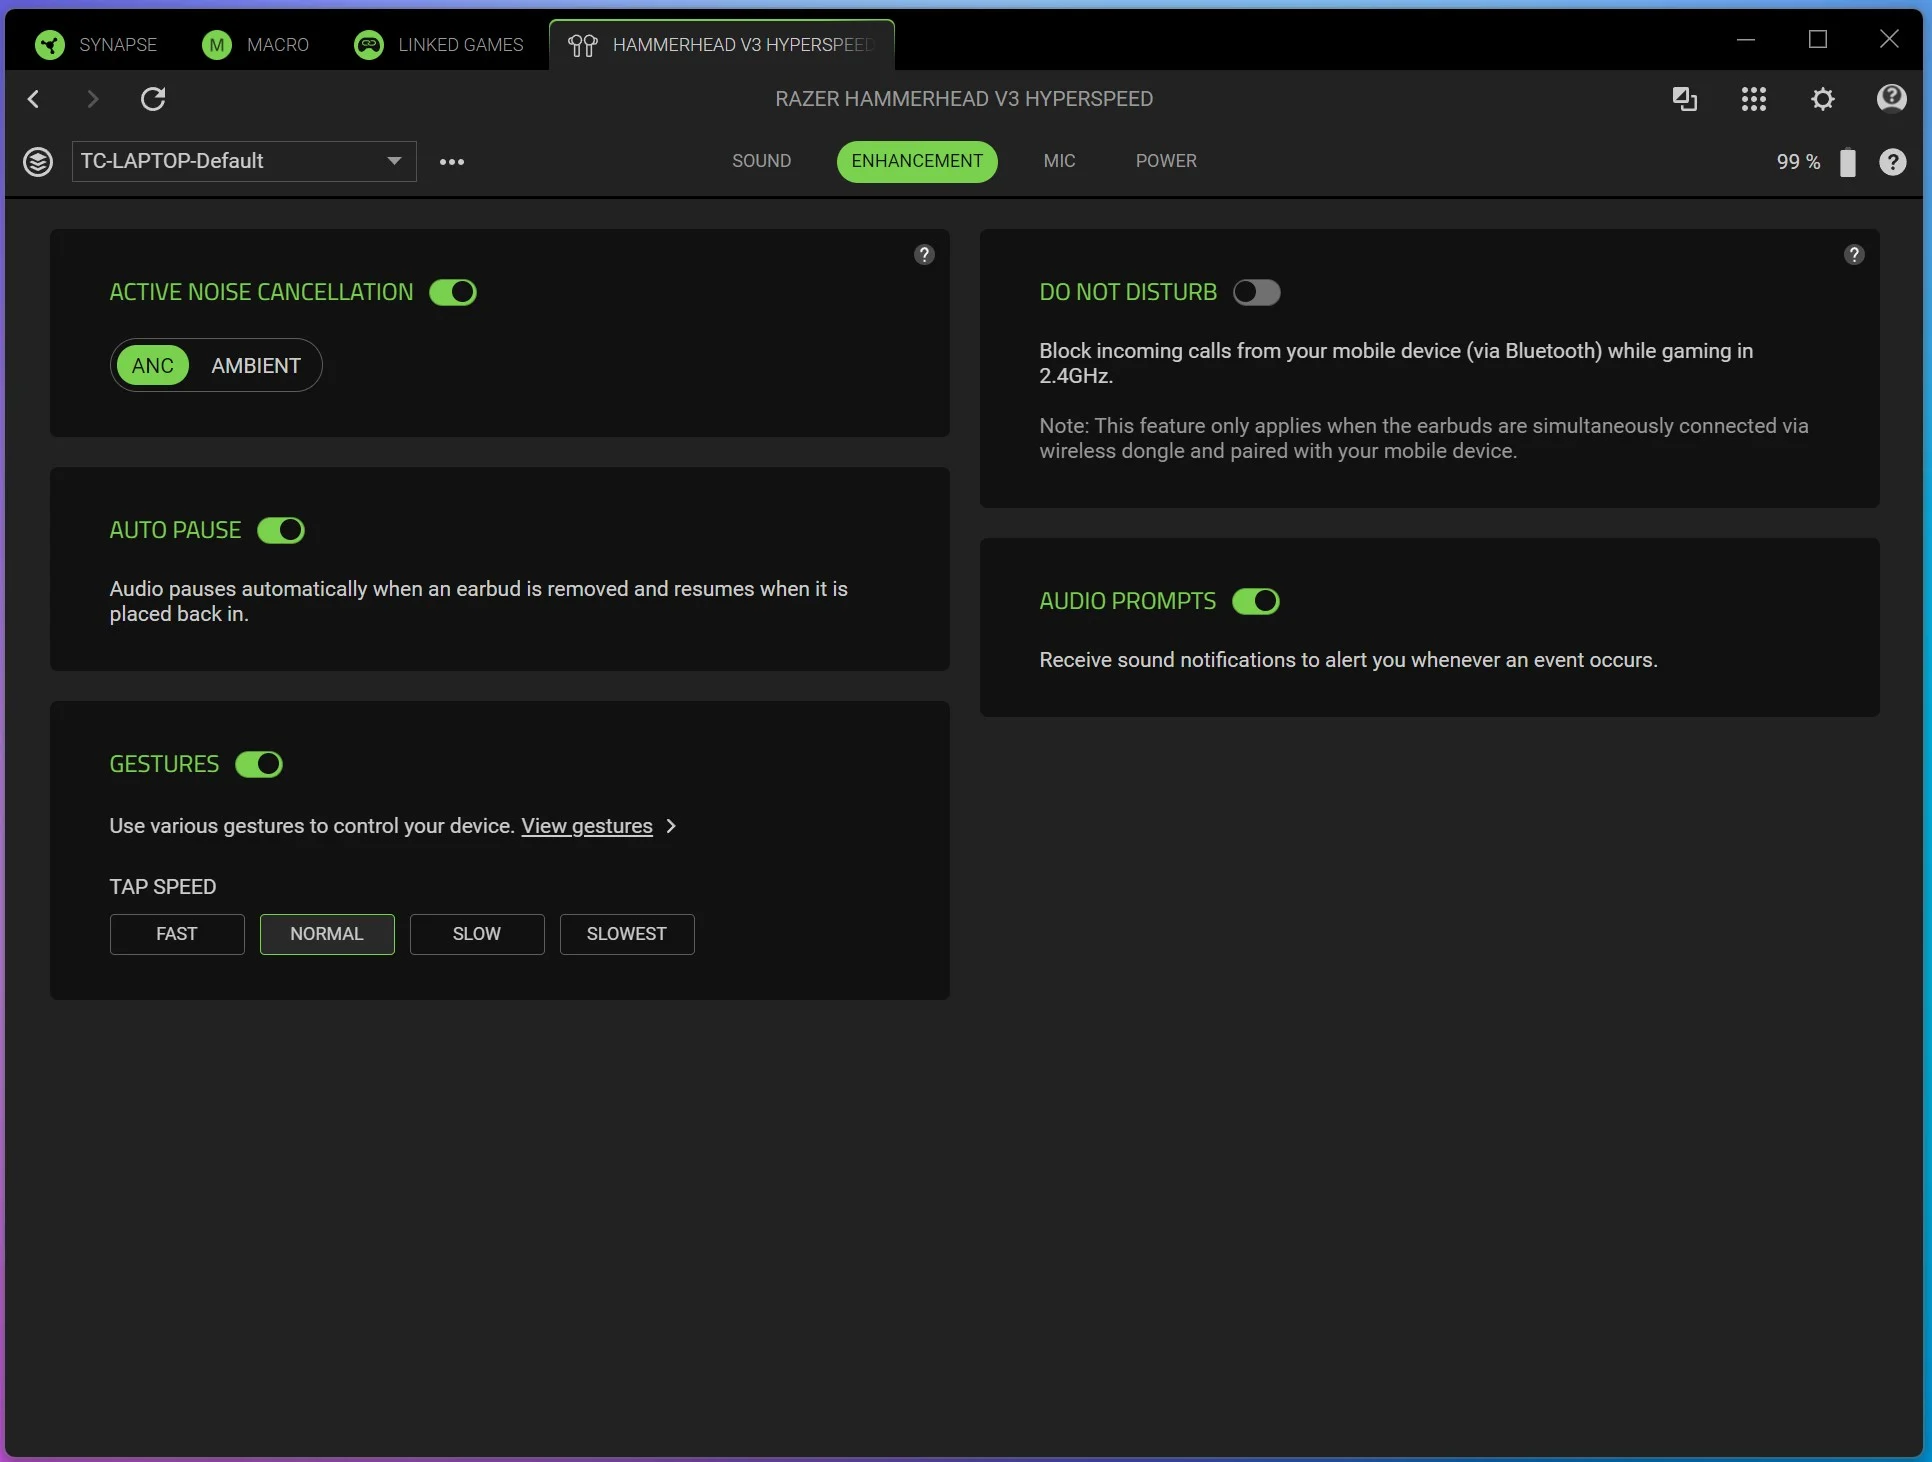Open the Linked Games tab
The height and width of the screenshot is (1462, 1932).
(x=439, y=45)
